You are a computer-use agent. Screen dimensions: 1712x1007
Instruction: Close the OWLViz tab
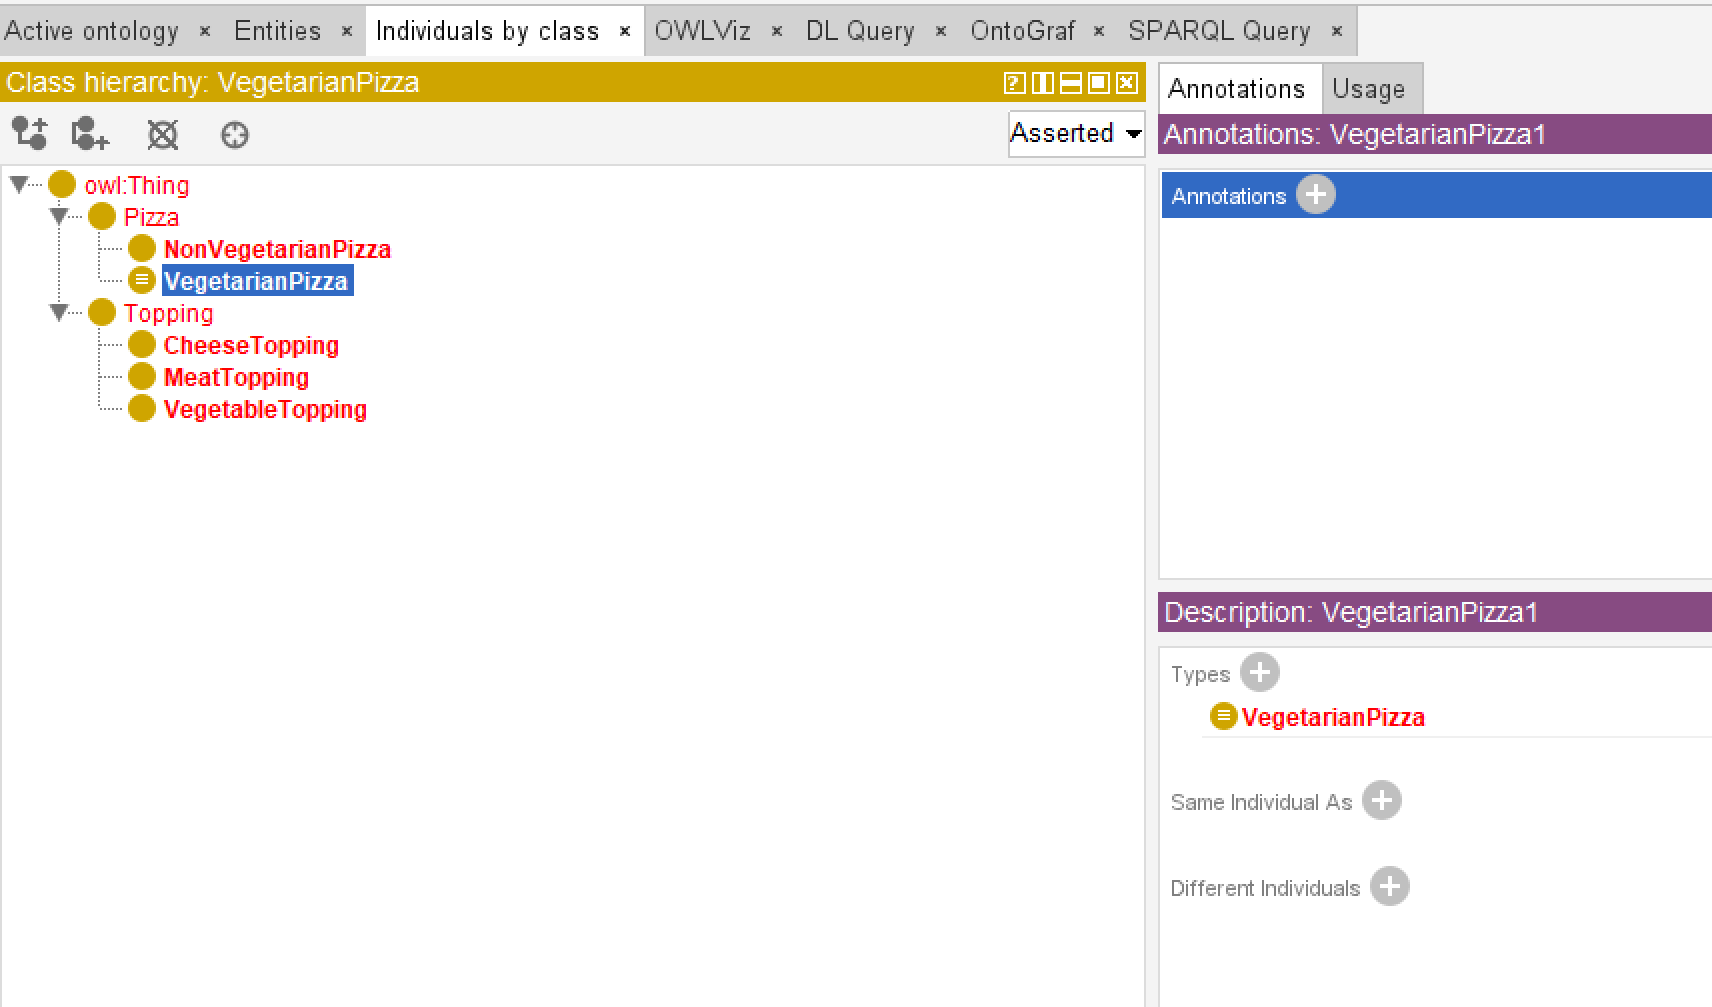click(777, 32)
